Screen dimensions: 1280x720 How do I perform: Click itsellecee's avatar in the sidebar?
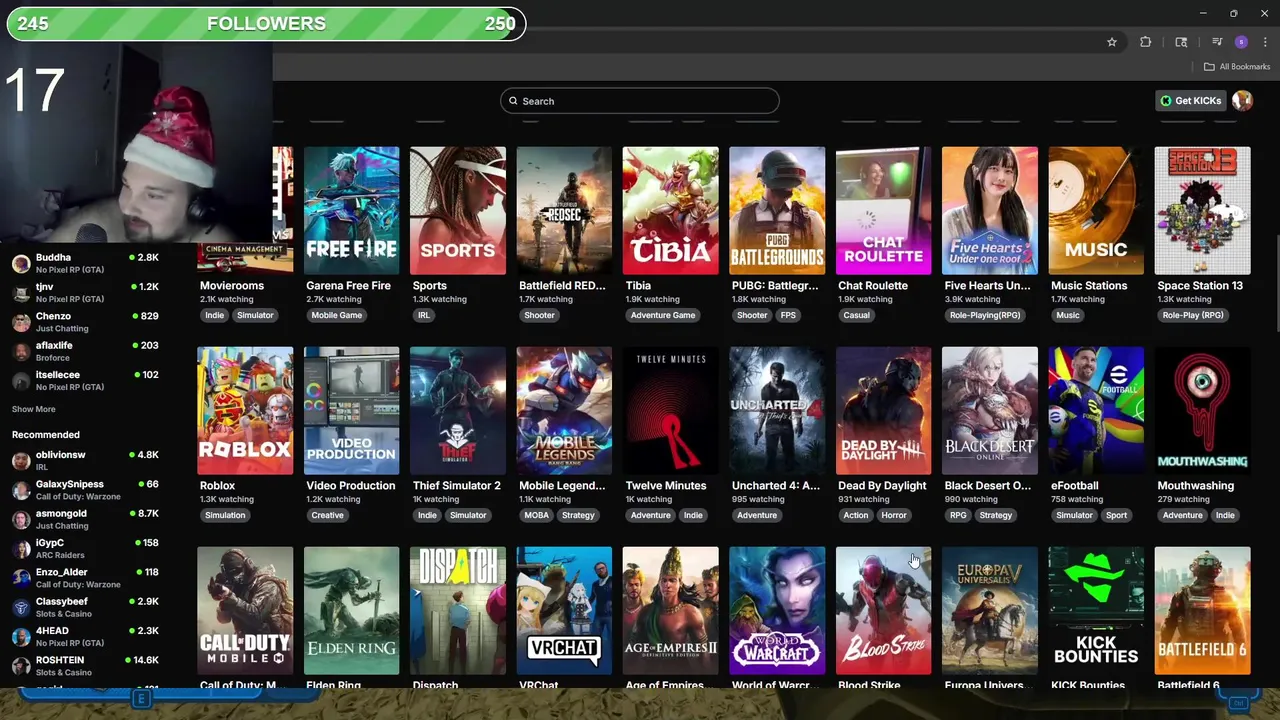pyautogui.click(x=21, y=380)
